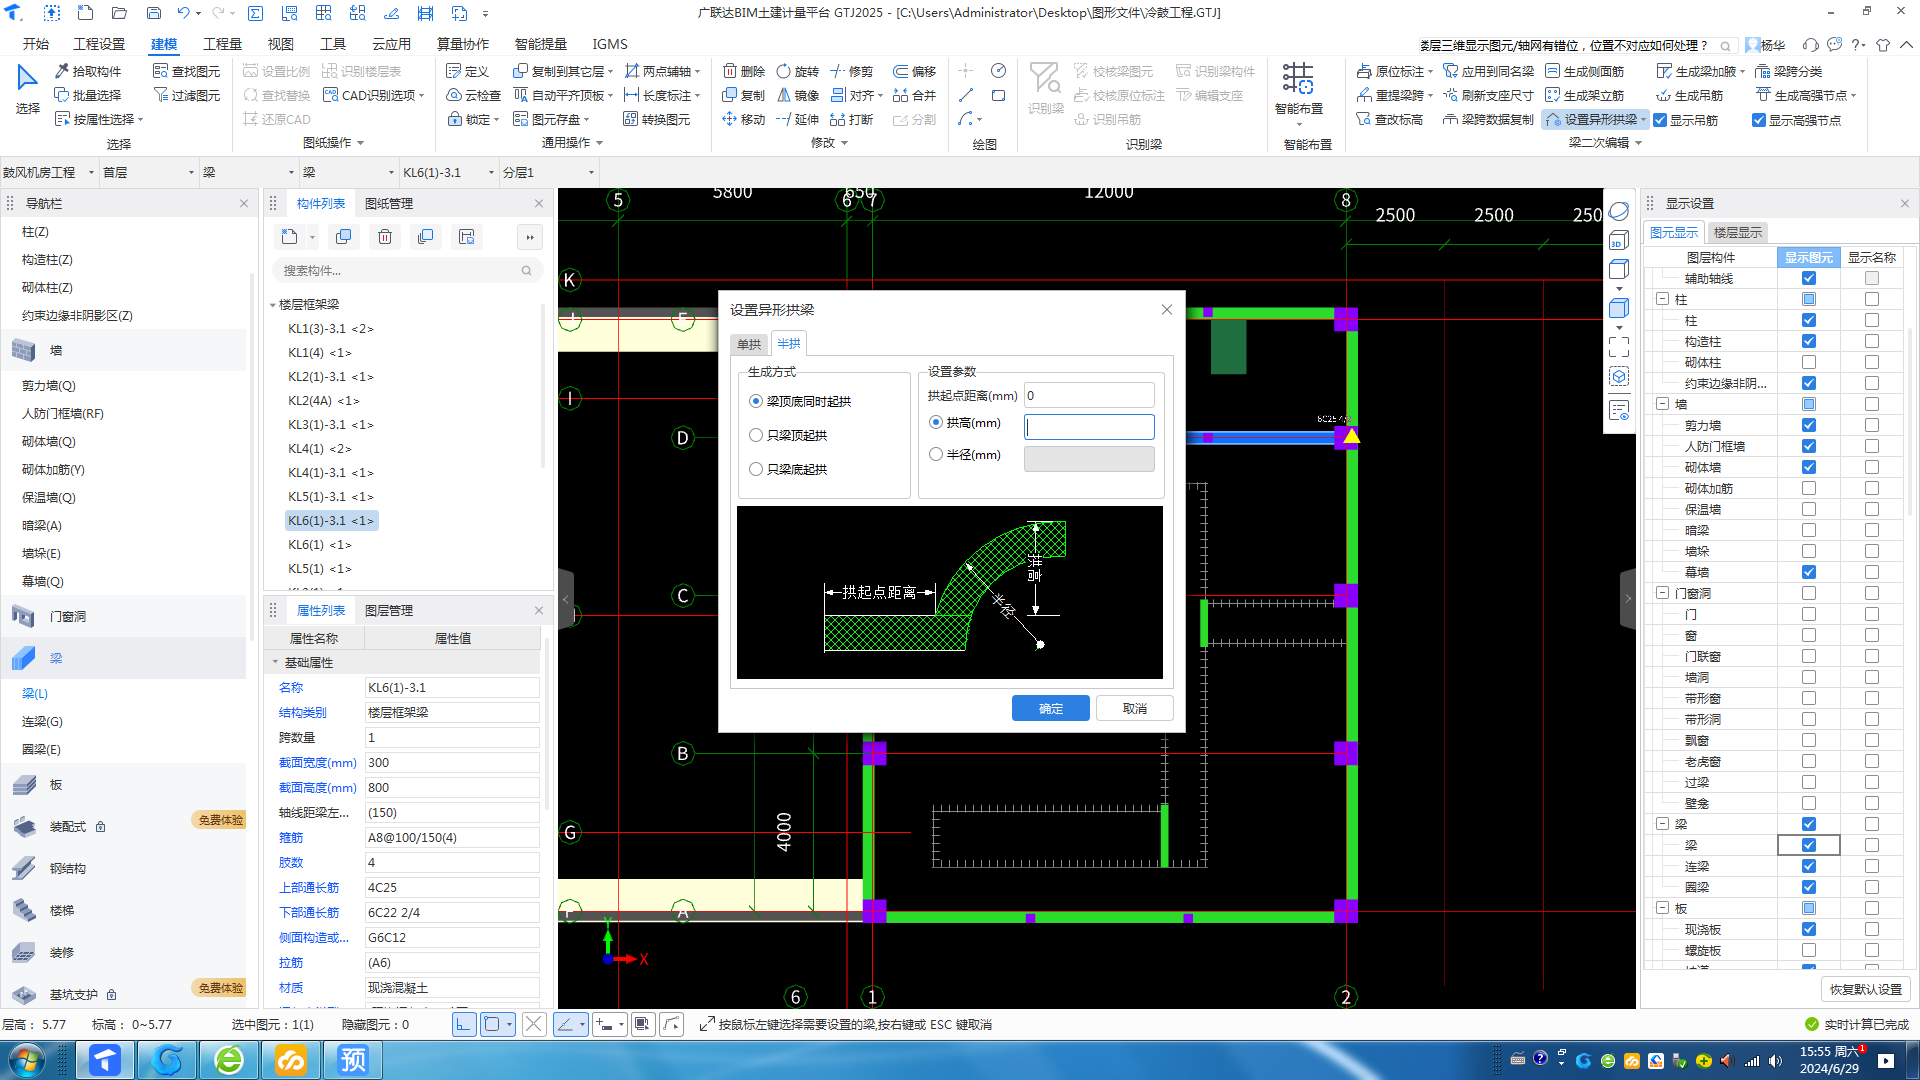Expand the 设置异形拱梁 dropdown arrow
Image resolution: width=1920 pixels, height=1080 pixels.
[x=1642, y=119]
